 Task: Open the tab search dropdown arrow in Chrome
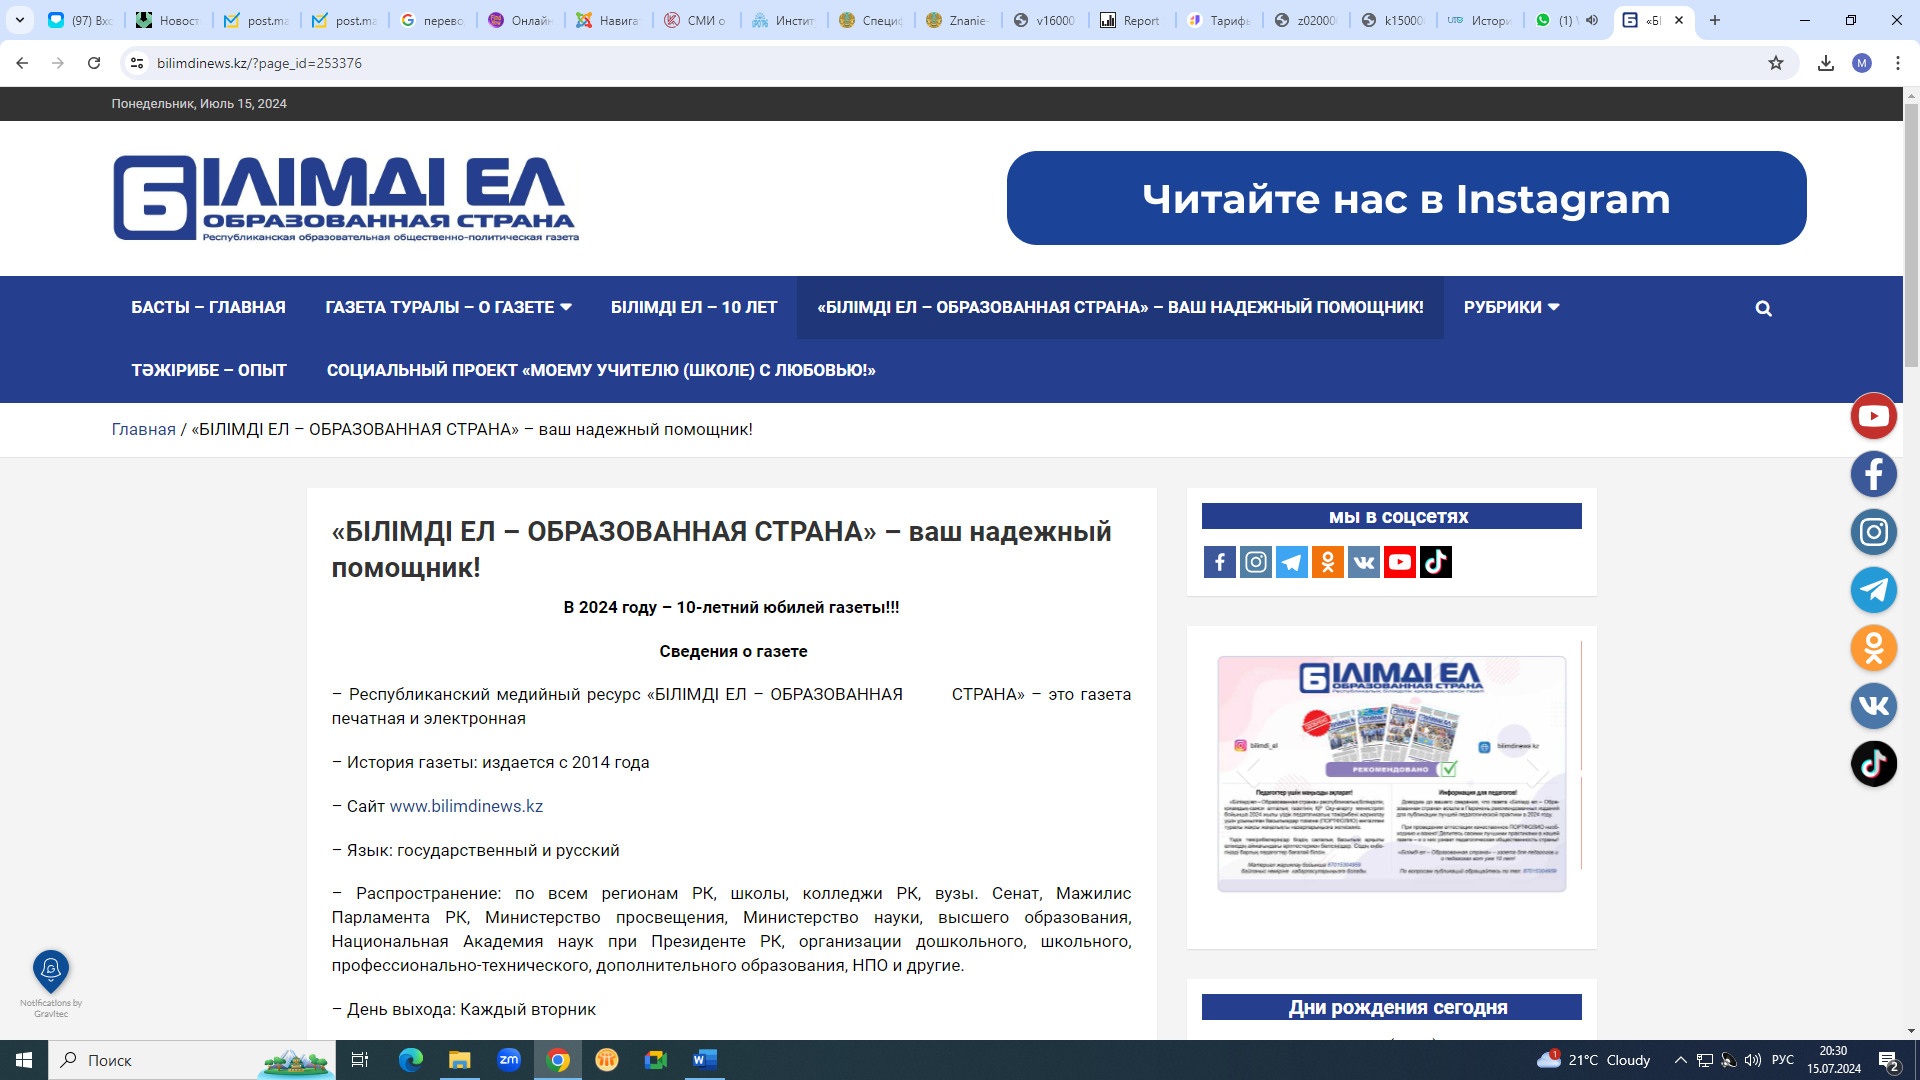click(20, 20)
